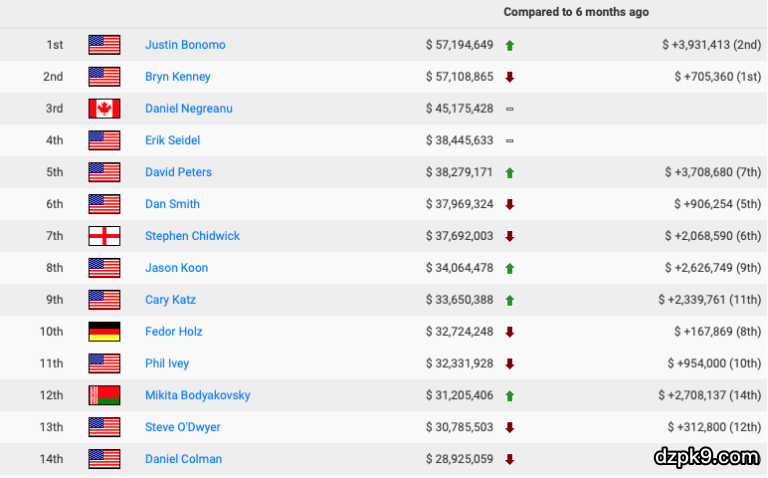Click Bryn Kenney's $57,108,865 earnings
Image resolution: width=768 pixels, height=478 pixels.
(x=459, y=77)
